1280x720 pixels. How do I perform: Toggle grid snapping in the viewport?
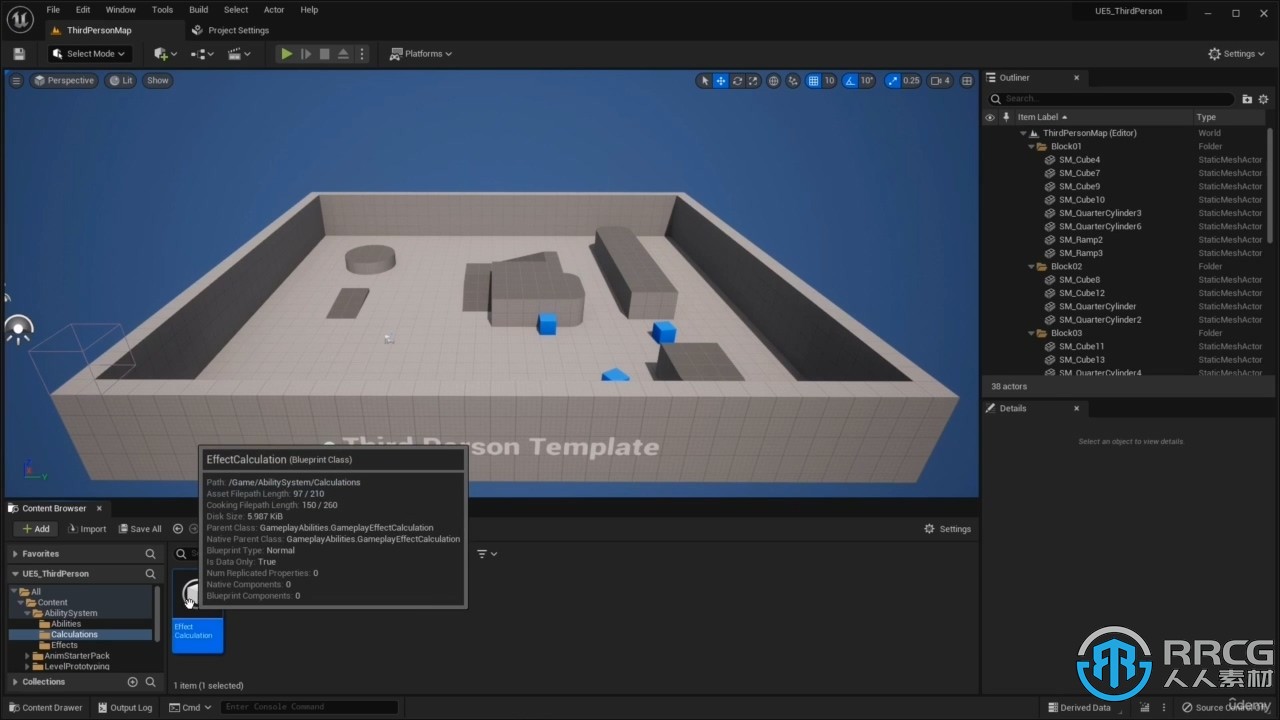(814, 81)
